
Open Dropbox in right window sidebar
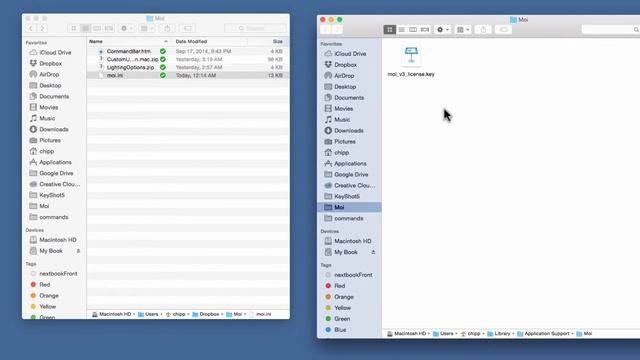click(x=345, y=65)
